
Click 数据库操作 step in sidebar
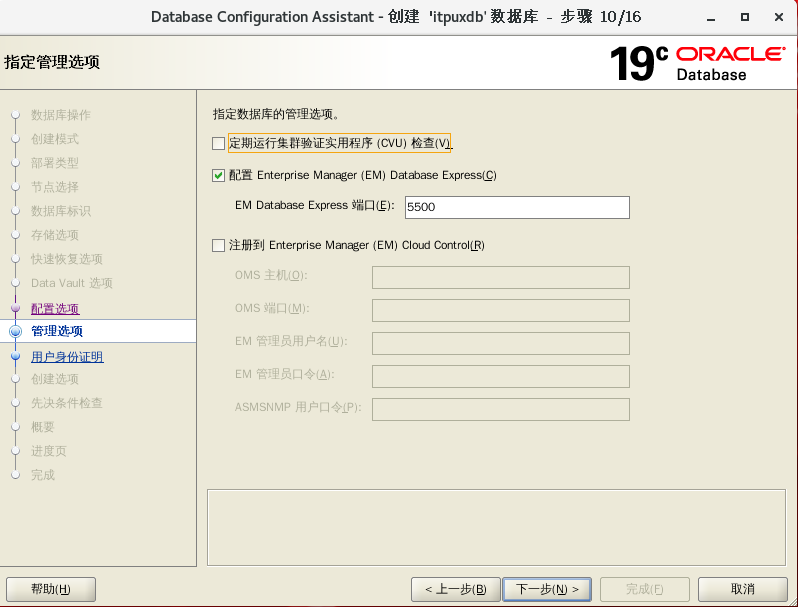coord(61,115)
